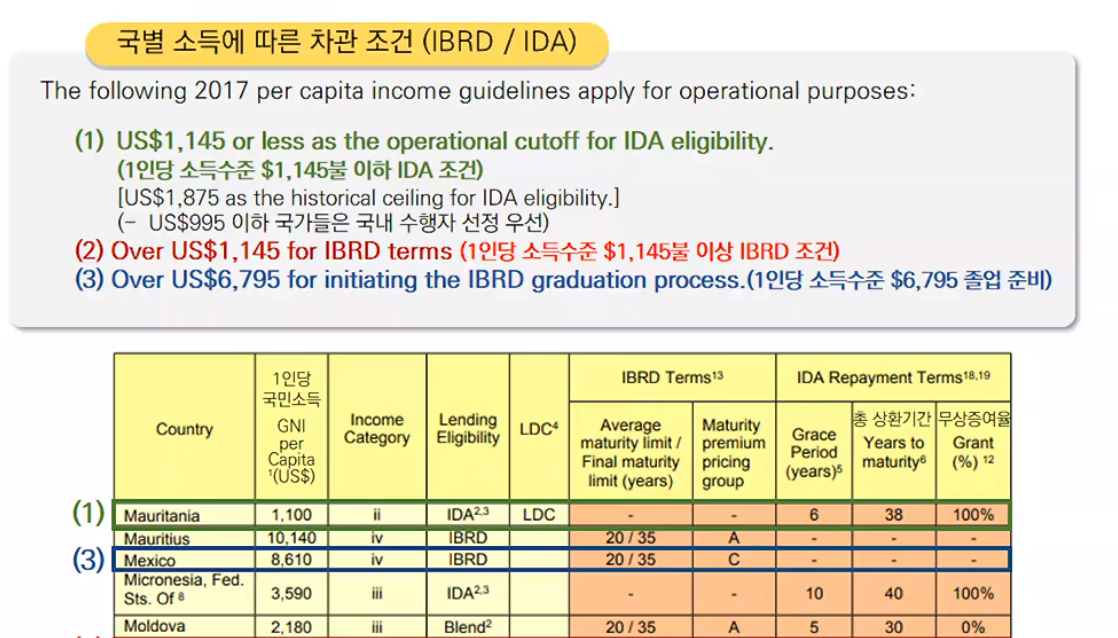This screenshot has height=638, width=1118.
Task: Click Mauritius's pricing group 'A'
Action: 734,537
